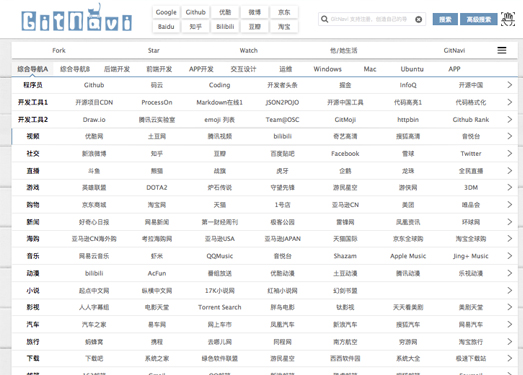
Task: Expand the 社交 row chevron
Action: 509,153
